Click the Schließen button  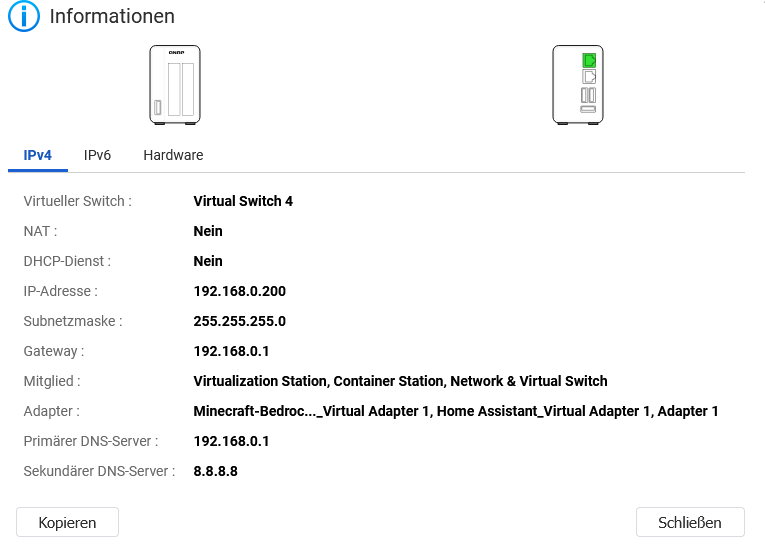690,522
